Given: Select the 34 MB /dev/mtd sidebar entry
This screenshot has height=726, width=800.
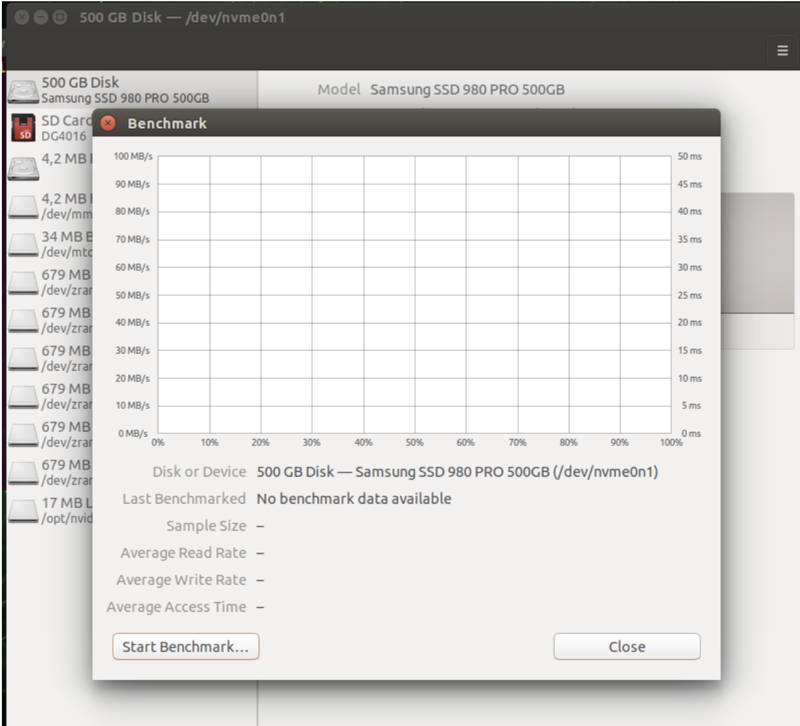Looking at the screenshot, I should point(50,244).
